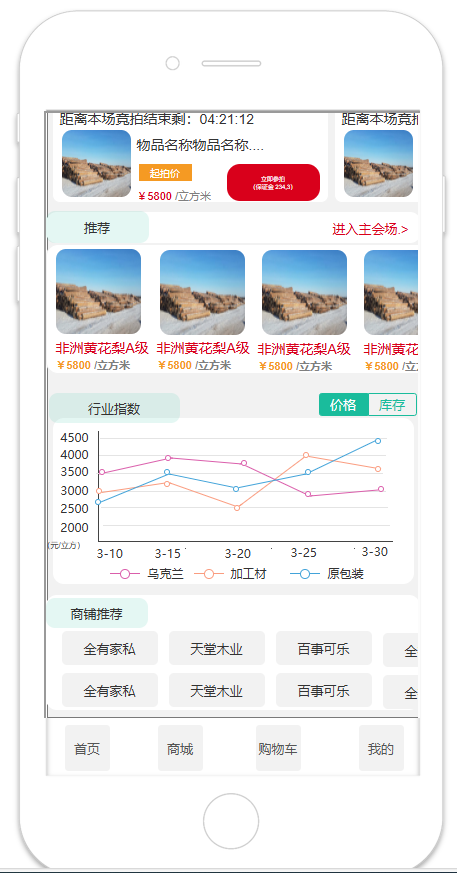Toggle 乌克兰 series in chart legend
Screen dimensions: 457x873
[x=148, y=573]
